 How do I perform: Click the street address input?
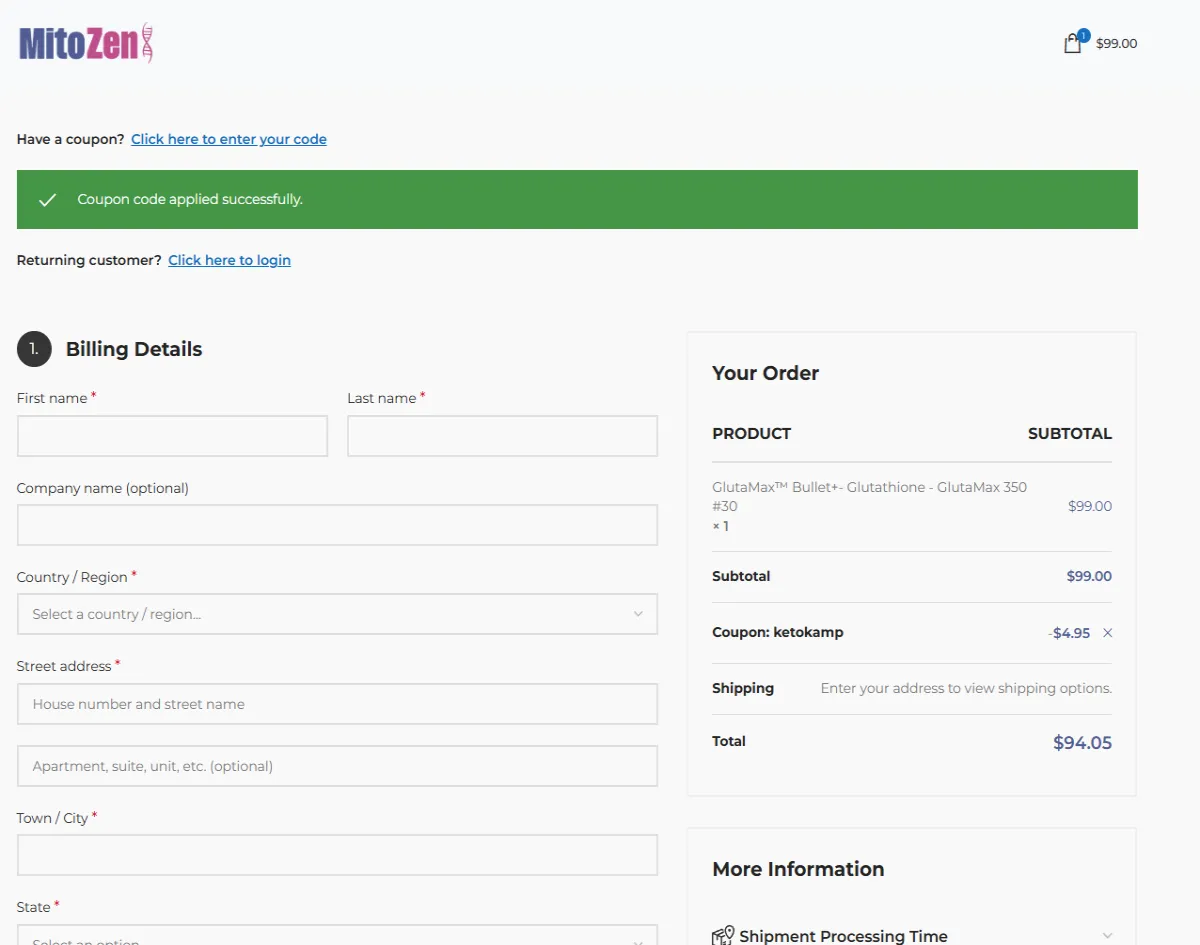[337, 703]
